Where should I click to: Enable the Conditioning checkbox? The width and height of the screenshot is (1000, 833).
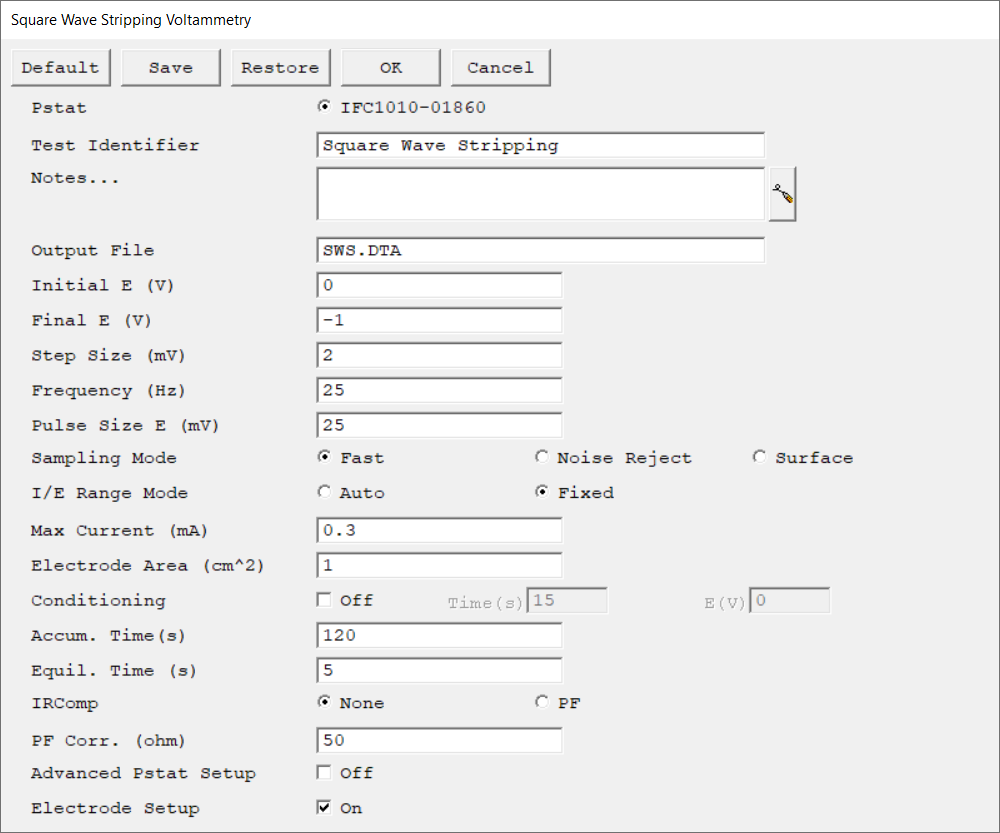click(324, 600)
